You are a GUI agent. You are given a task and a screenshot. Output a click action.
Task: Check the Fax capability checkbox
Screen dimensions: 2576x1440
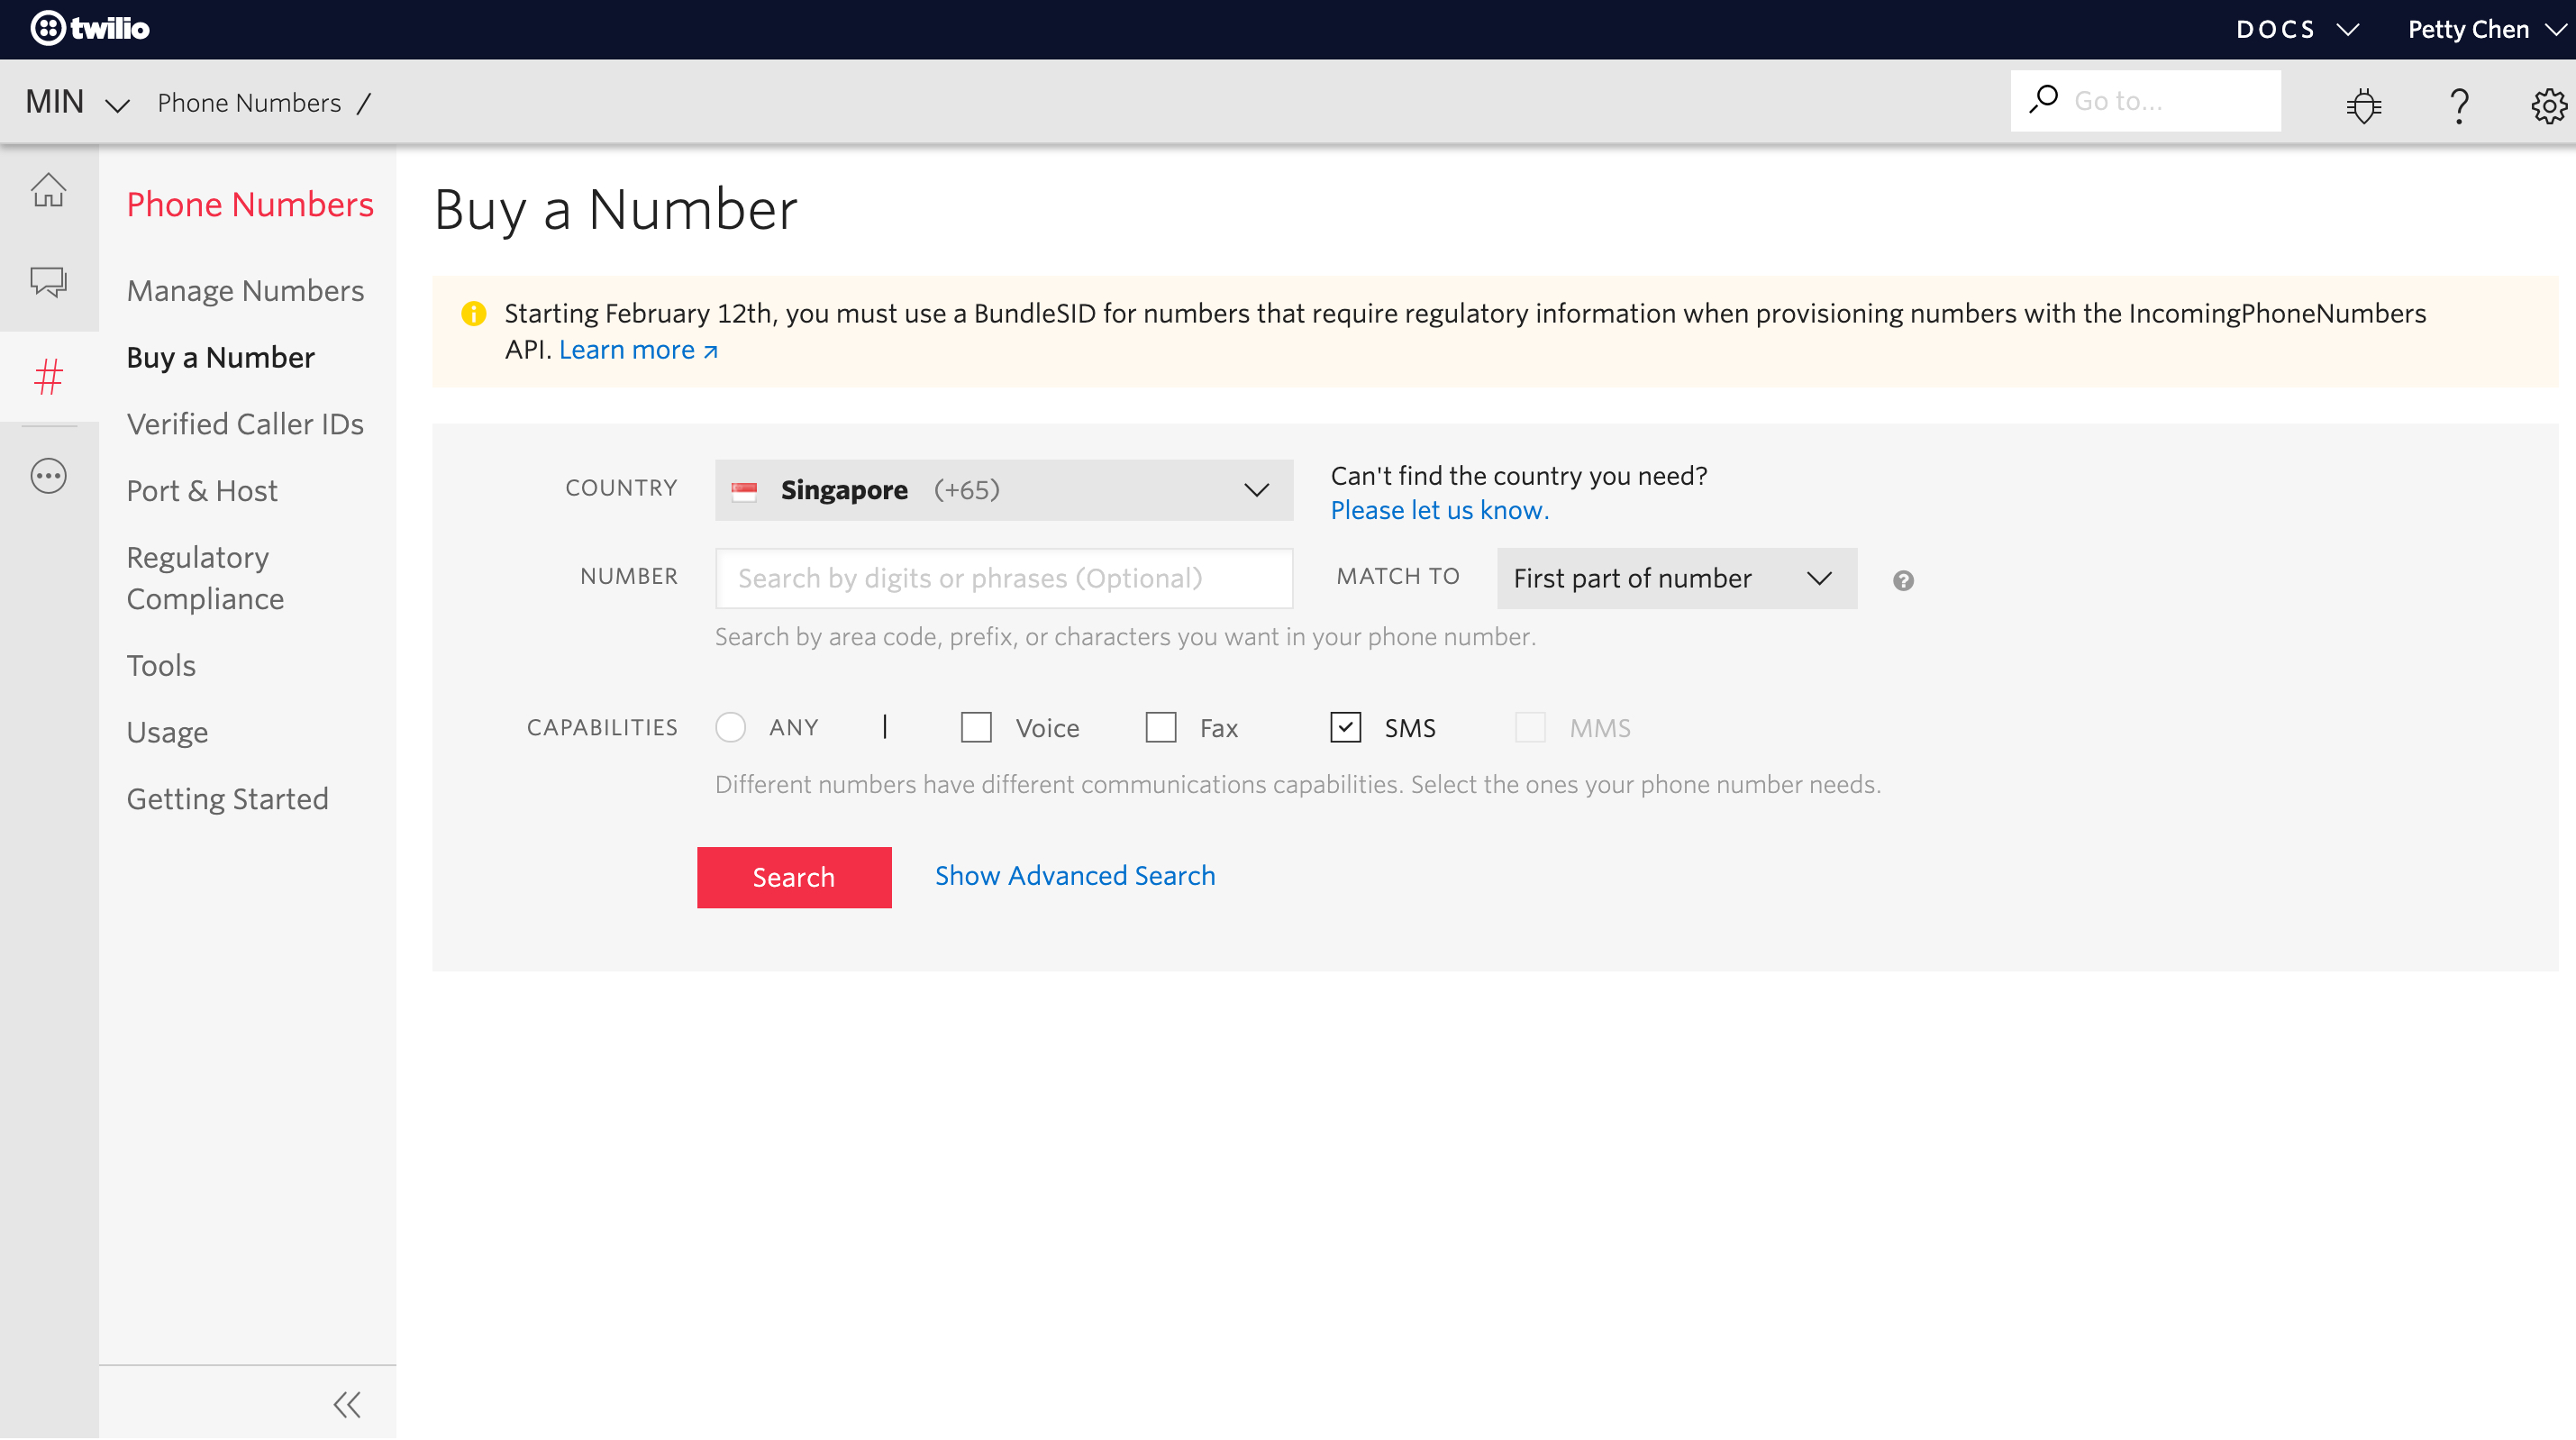1161,727
